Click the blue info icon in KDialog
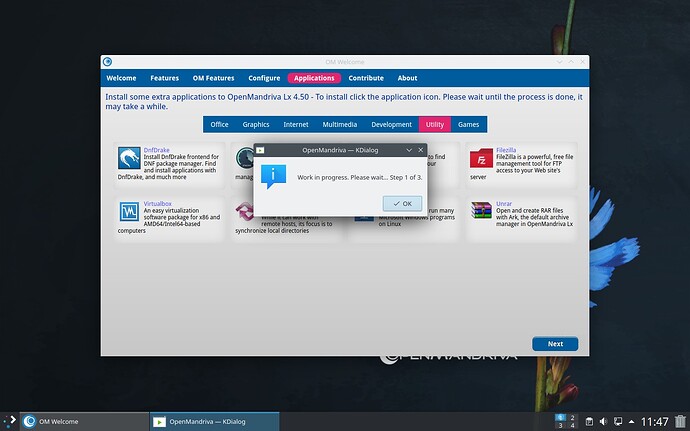690x431 pixels. click(273, 176)
